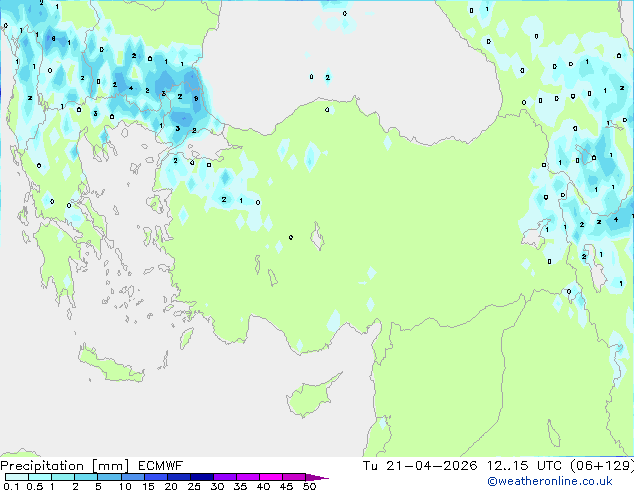Image resolution: width=634 pixels, height=490 pixels.
Task: Click the 'Tu 21-04-2026' forecast date
Action: click(x=420, y=466)
